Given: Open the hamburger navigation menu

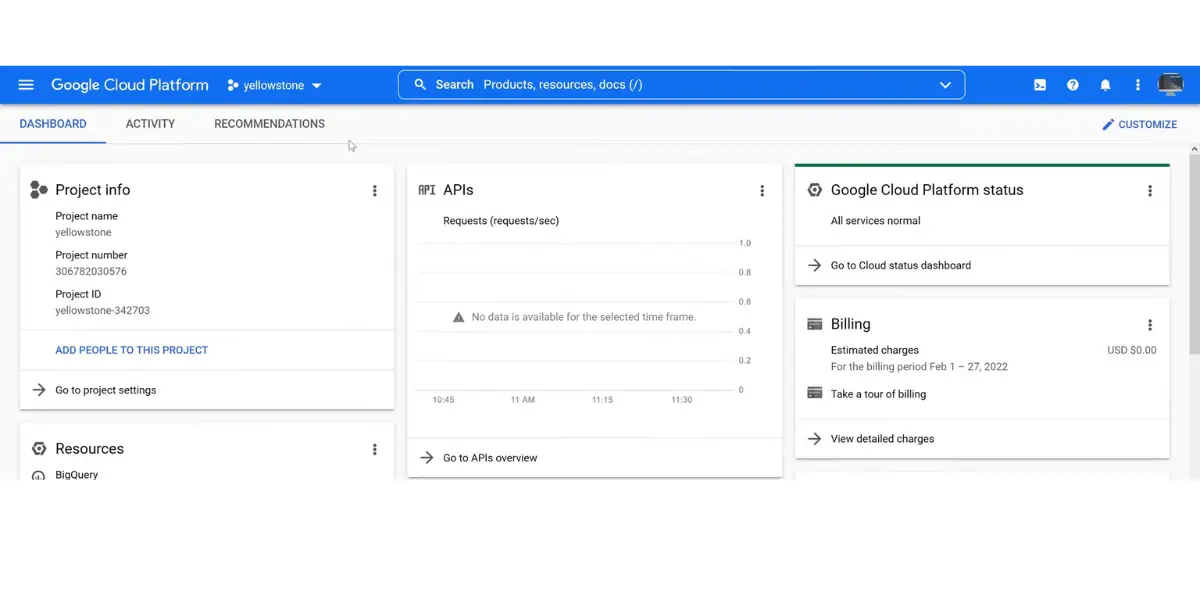Looking at the screenshot, I should pyautogui.click(x=27, y=85).
